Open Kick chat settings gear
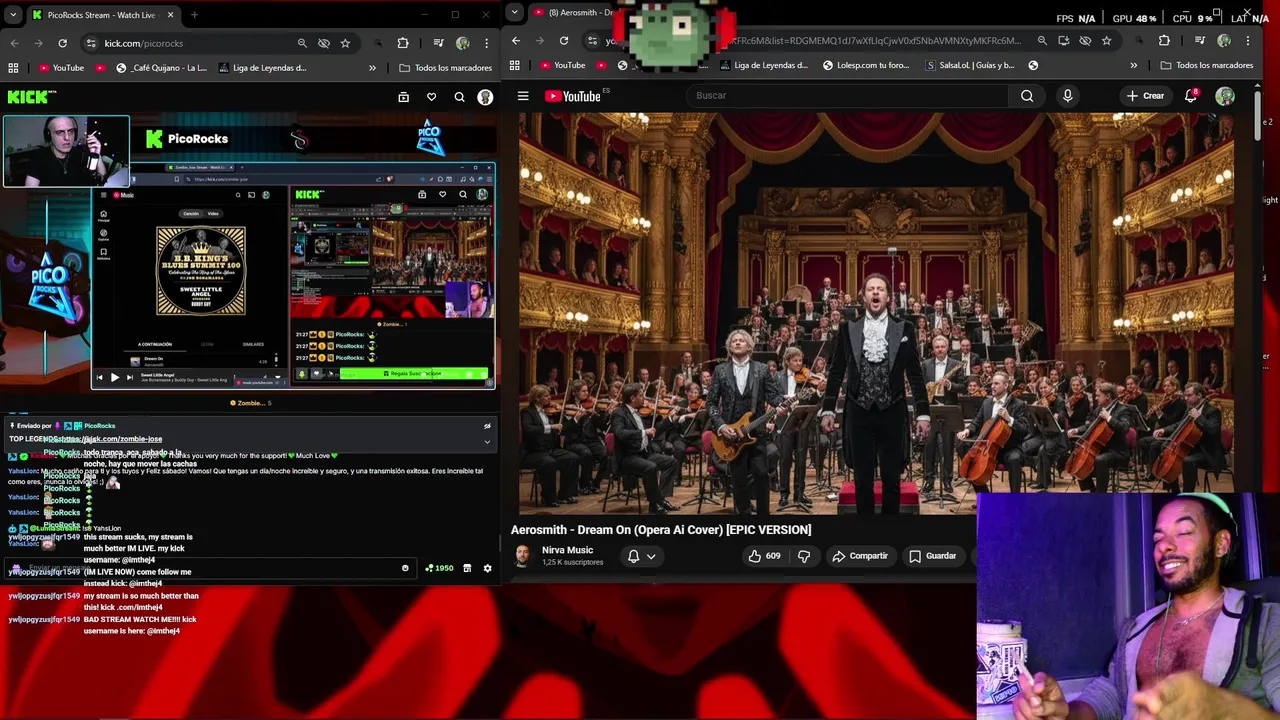 487,568
